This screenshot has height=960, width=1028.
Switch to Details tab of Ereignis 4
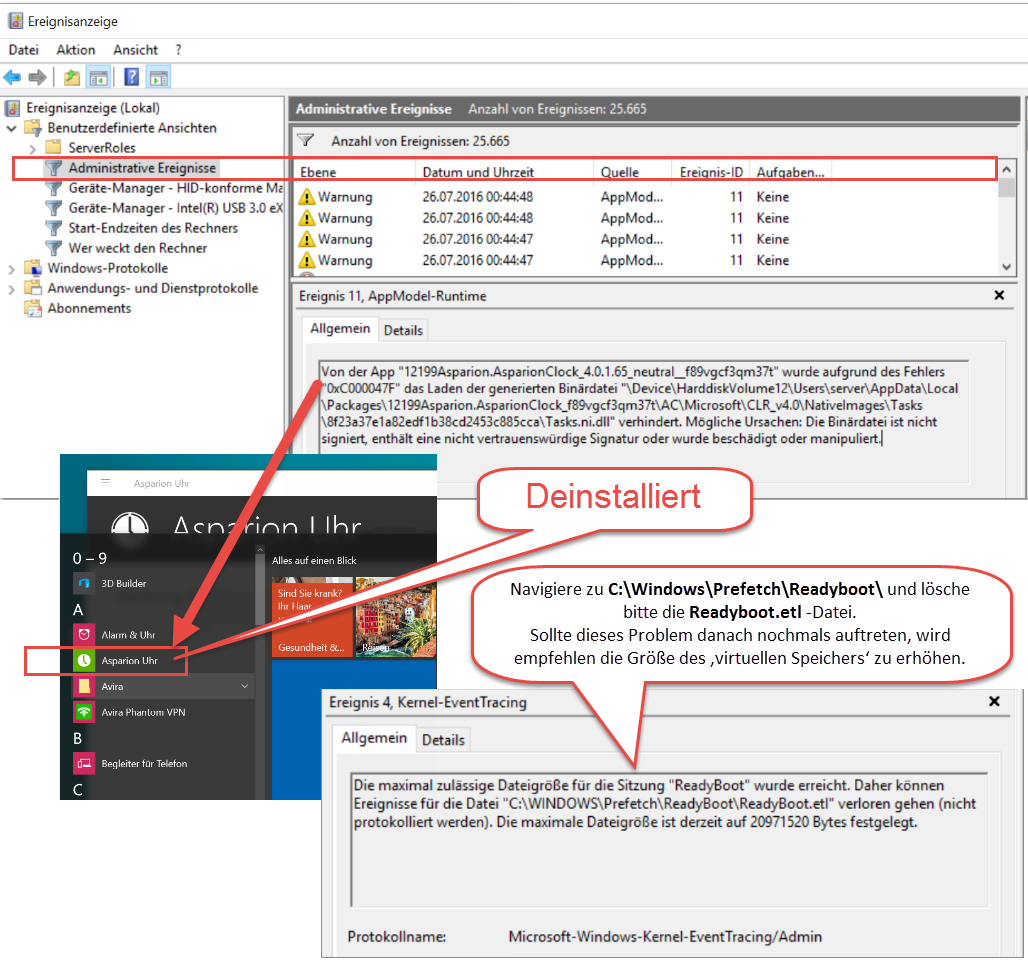(443, 740)
